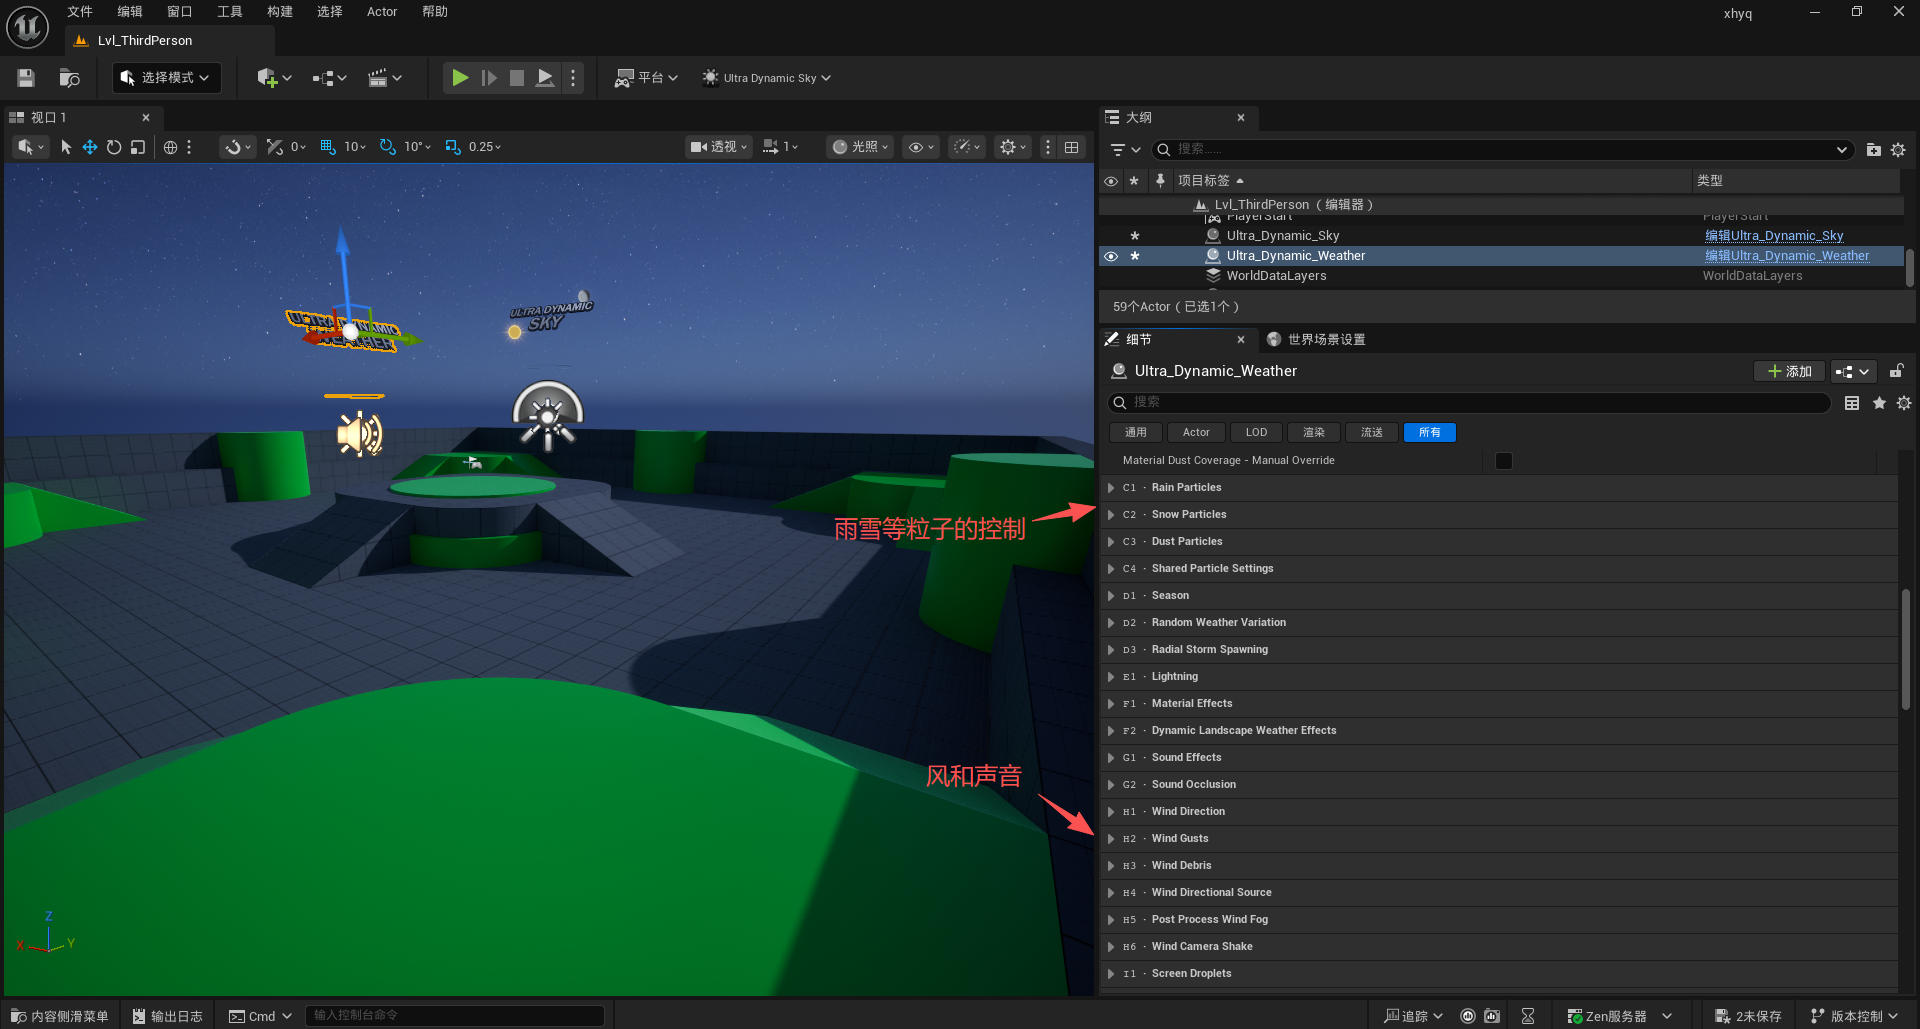The height and width of the screenshot is (1029, 1920).
Task: Stop the play session with the square button
Action: coord(517,78)
